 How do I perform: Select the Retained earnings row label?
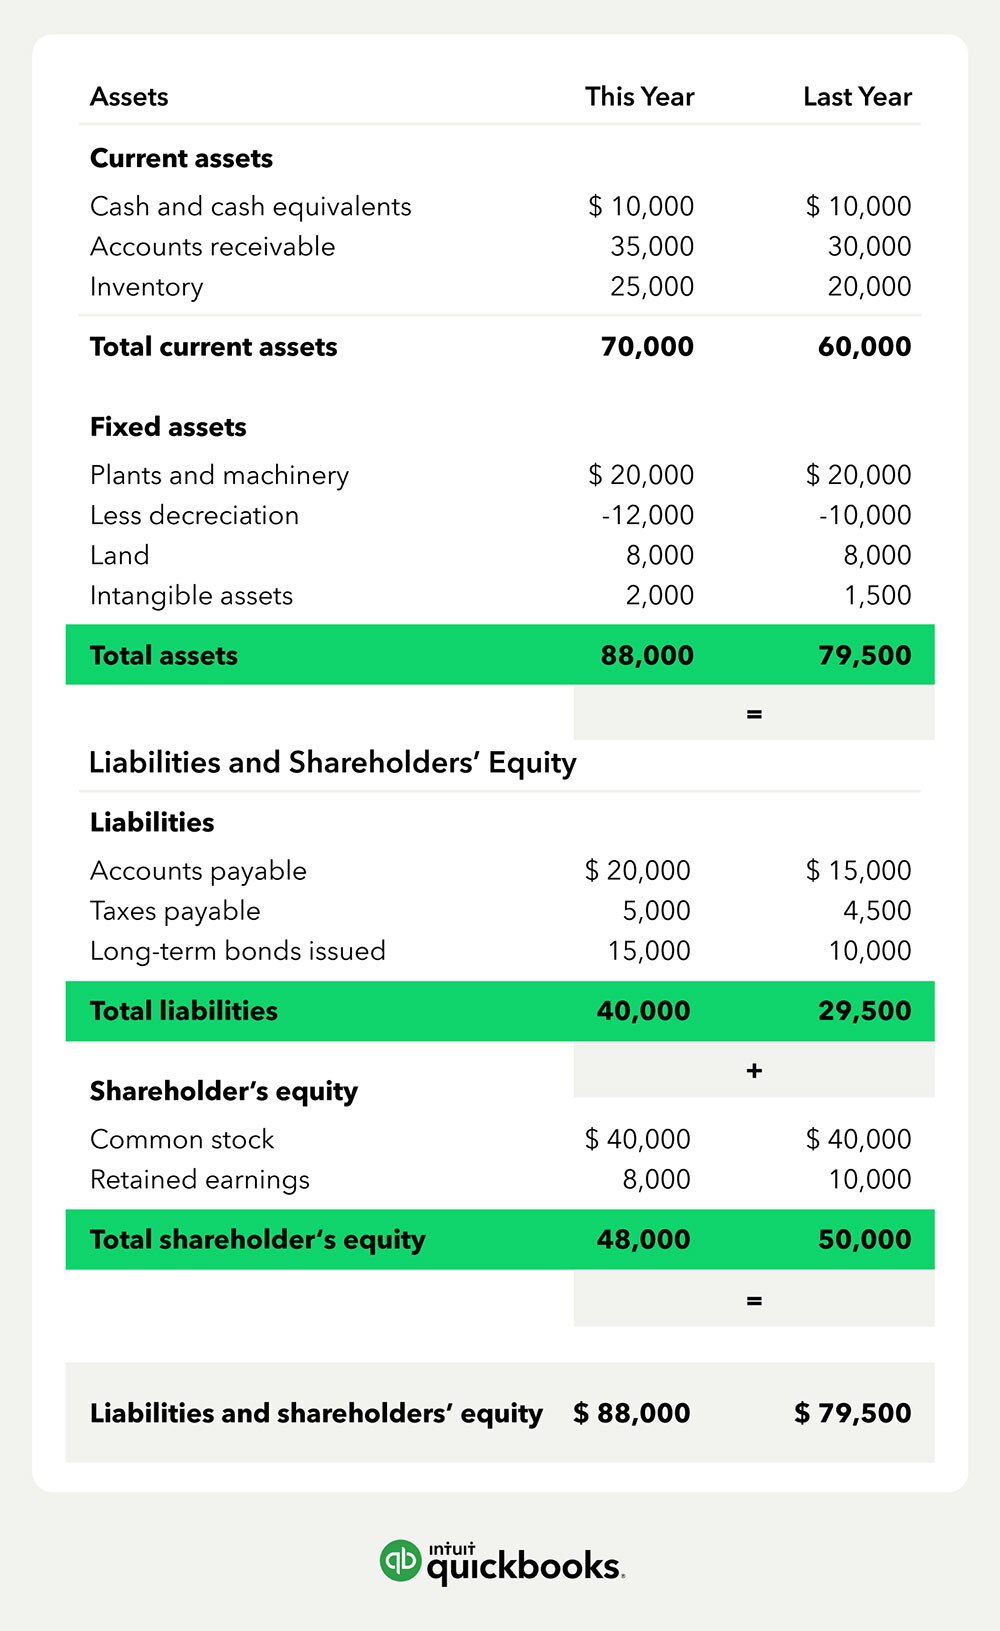tap(200, 1180)
